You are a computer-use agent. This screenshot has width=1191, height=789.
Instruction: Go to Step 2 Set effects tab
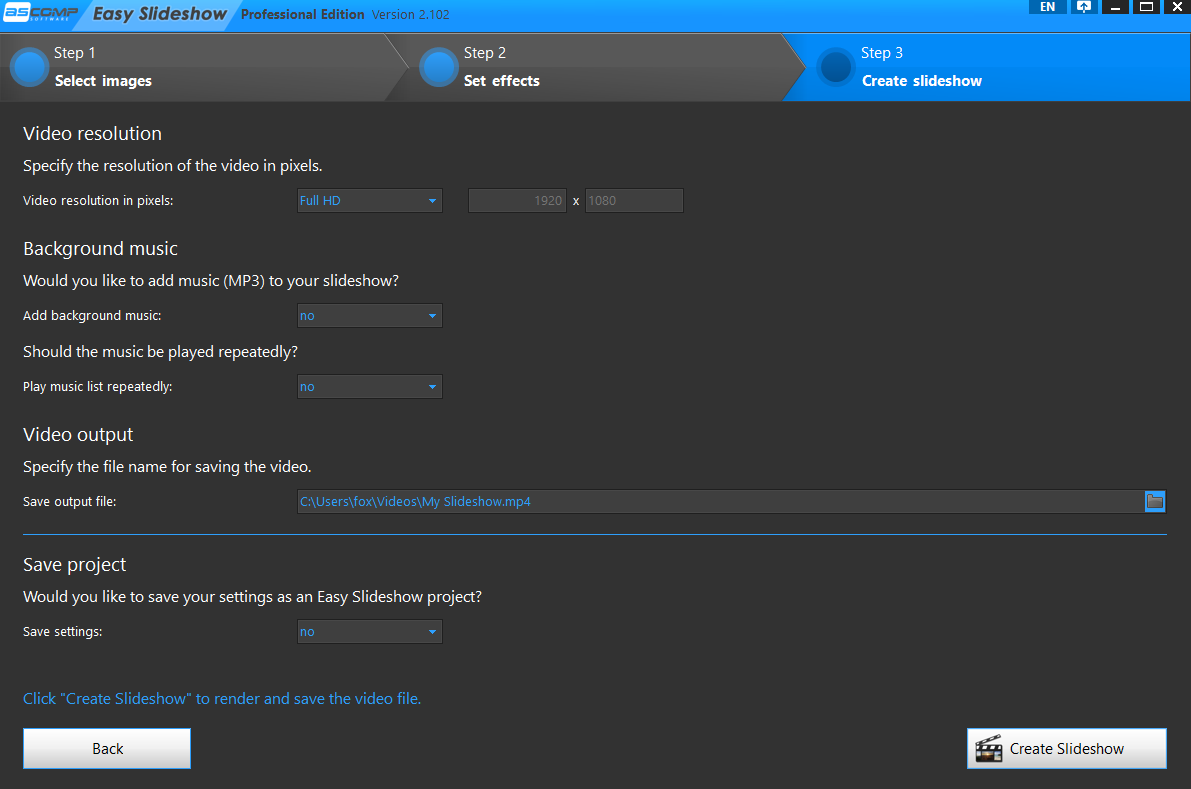[596, 68]
